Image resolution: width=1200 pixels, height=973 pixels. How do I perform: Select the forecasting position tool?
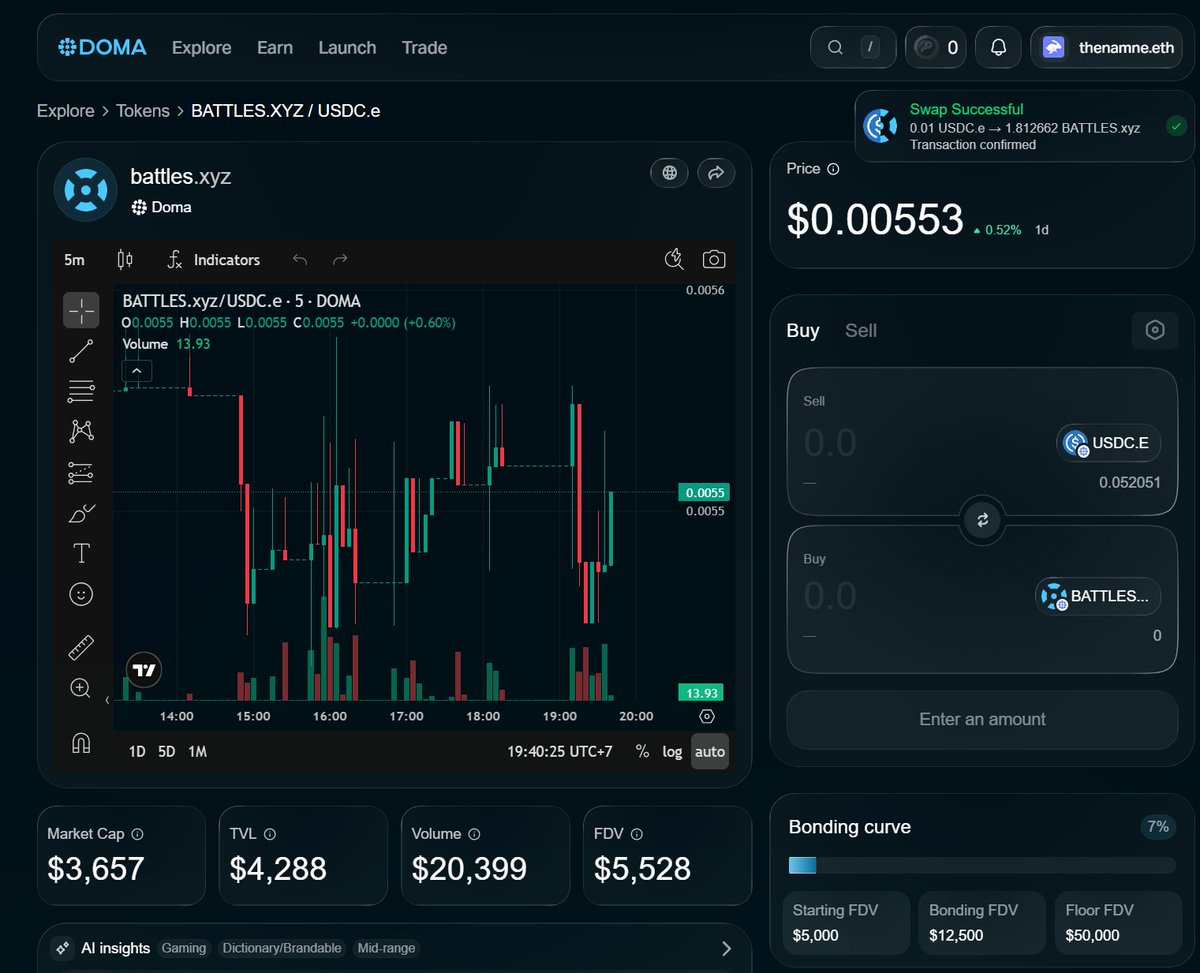point(81,472)
